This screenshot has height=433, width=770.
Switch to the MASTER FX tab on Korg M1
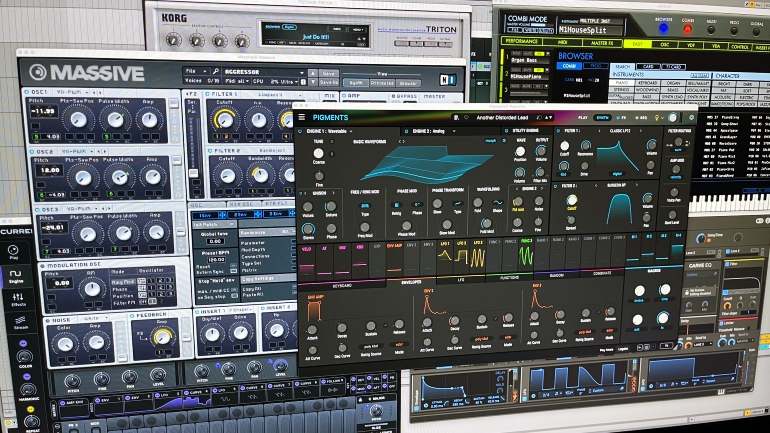pos(602,43)
